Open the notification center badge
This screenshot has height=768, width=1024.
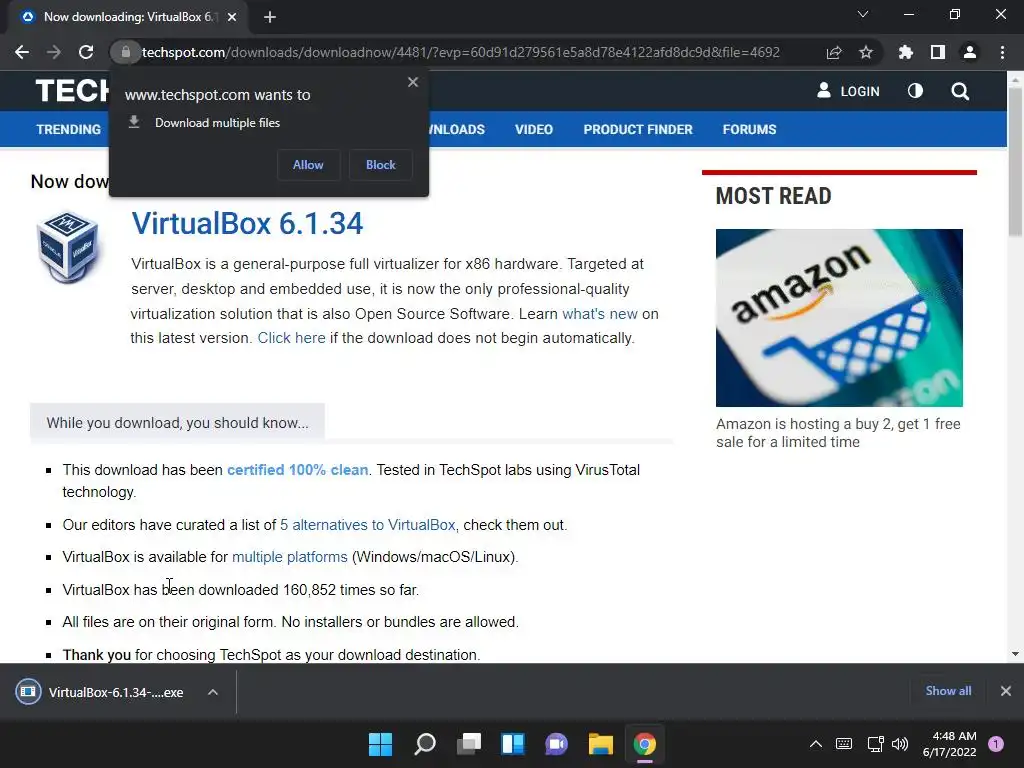tap(996, 744)
